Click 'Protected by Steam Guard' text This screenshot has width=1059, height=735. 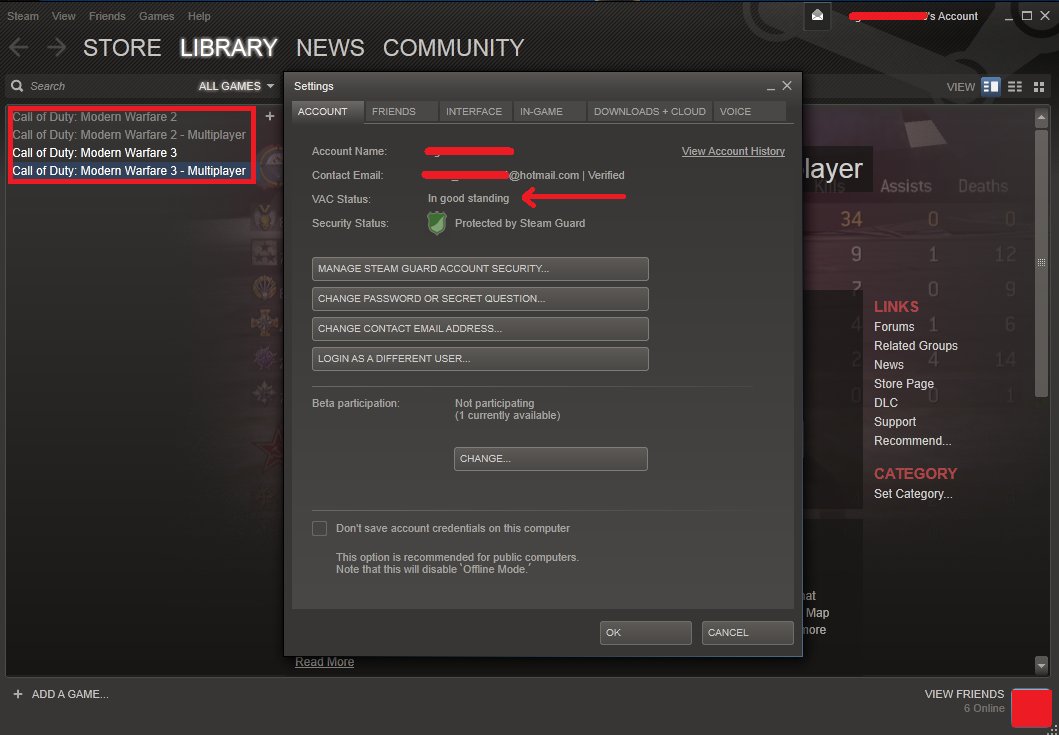pyautogui.click(x=520, y=223)
